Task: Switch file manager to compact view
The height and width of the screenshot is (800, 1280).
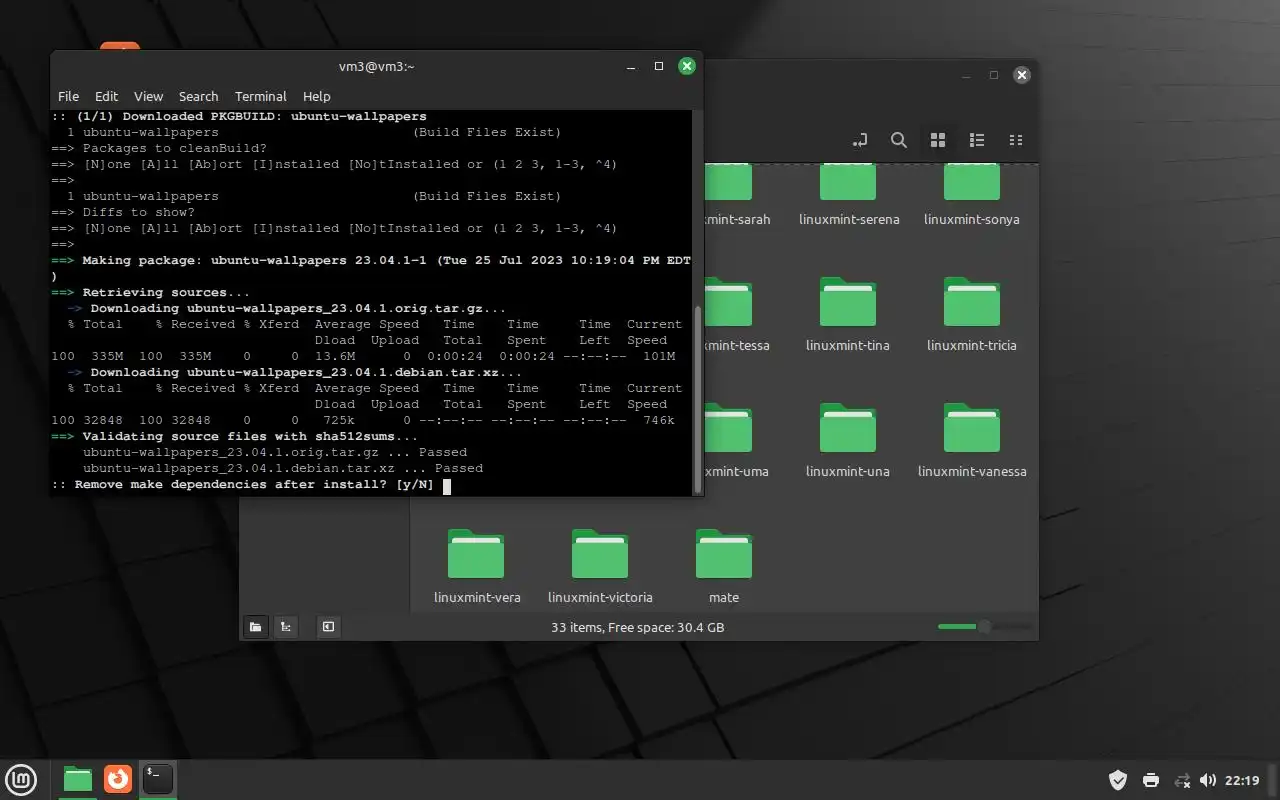Action: pos(1016,140)
